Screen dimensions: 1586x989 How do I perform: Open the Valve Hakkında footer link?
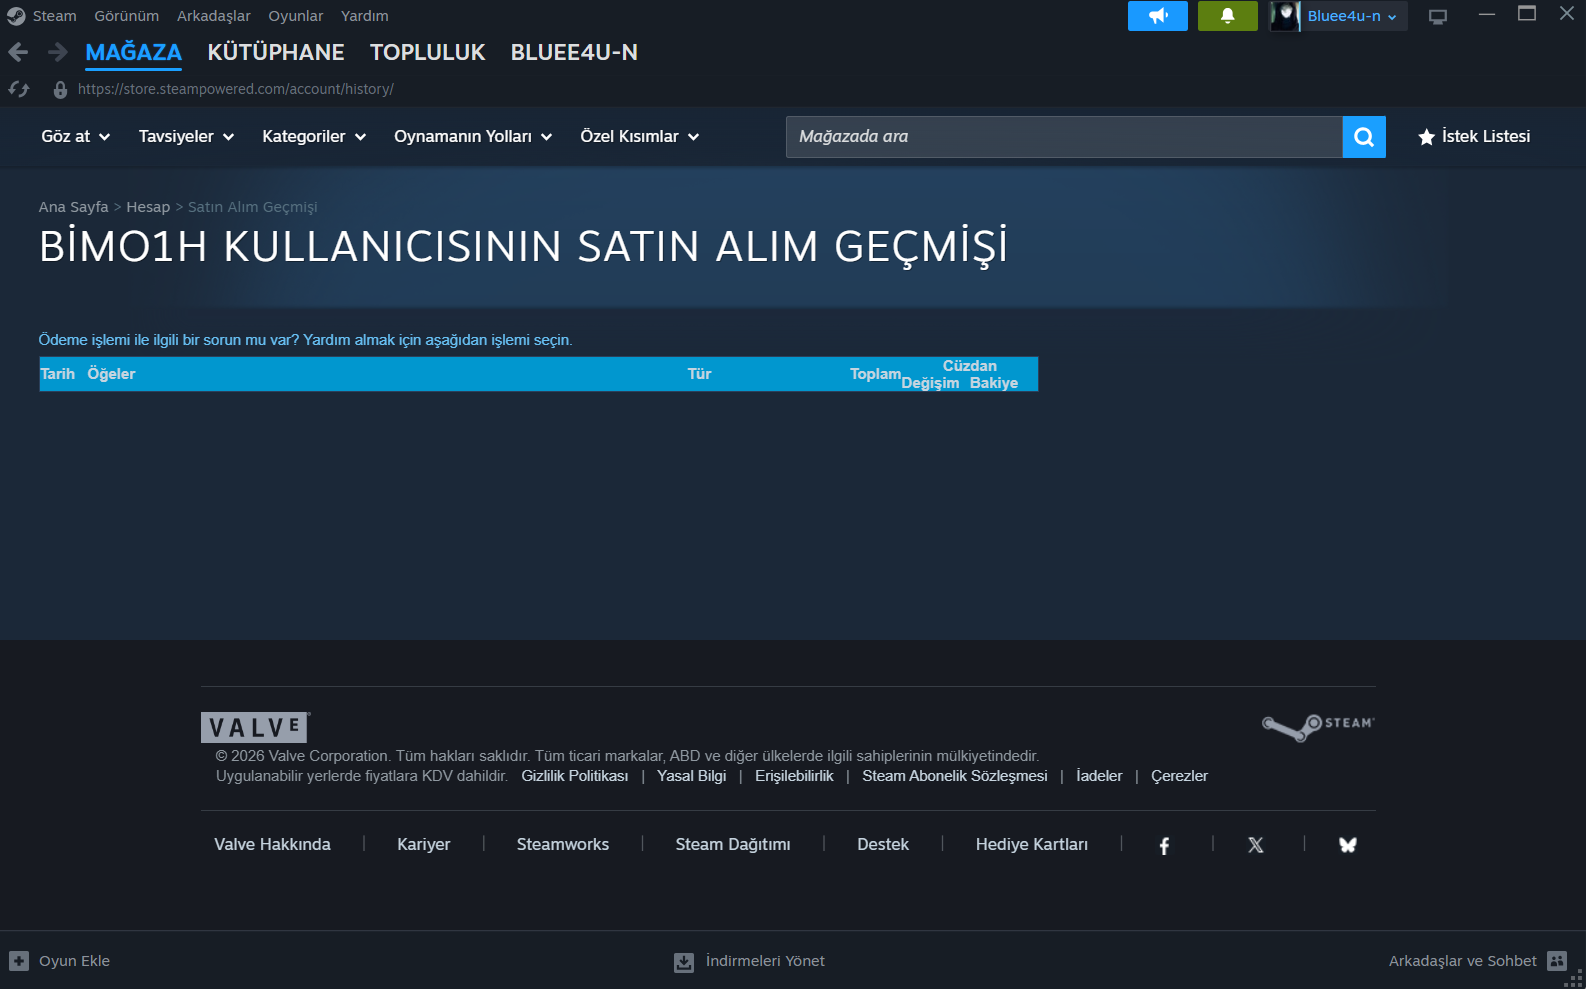click(x=272, y=845)
